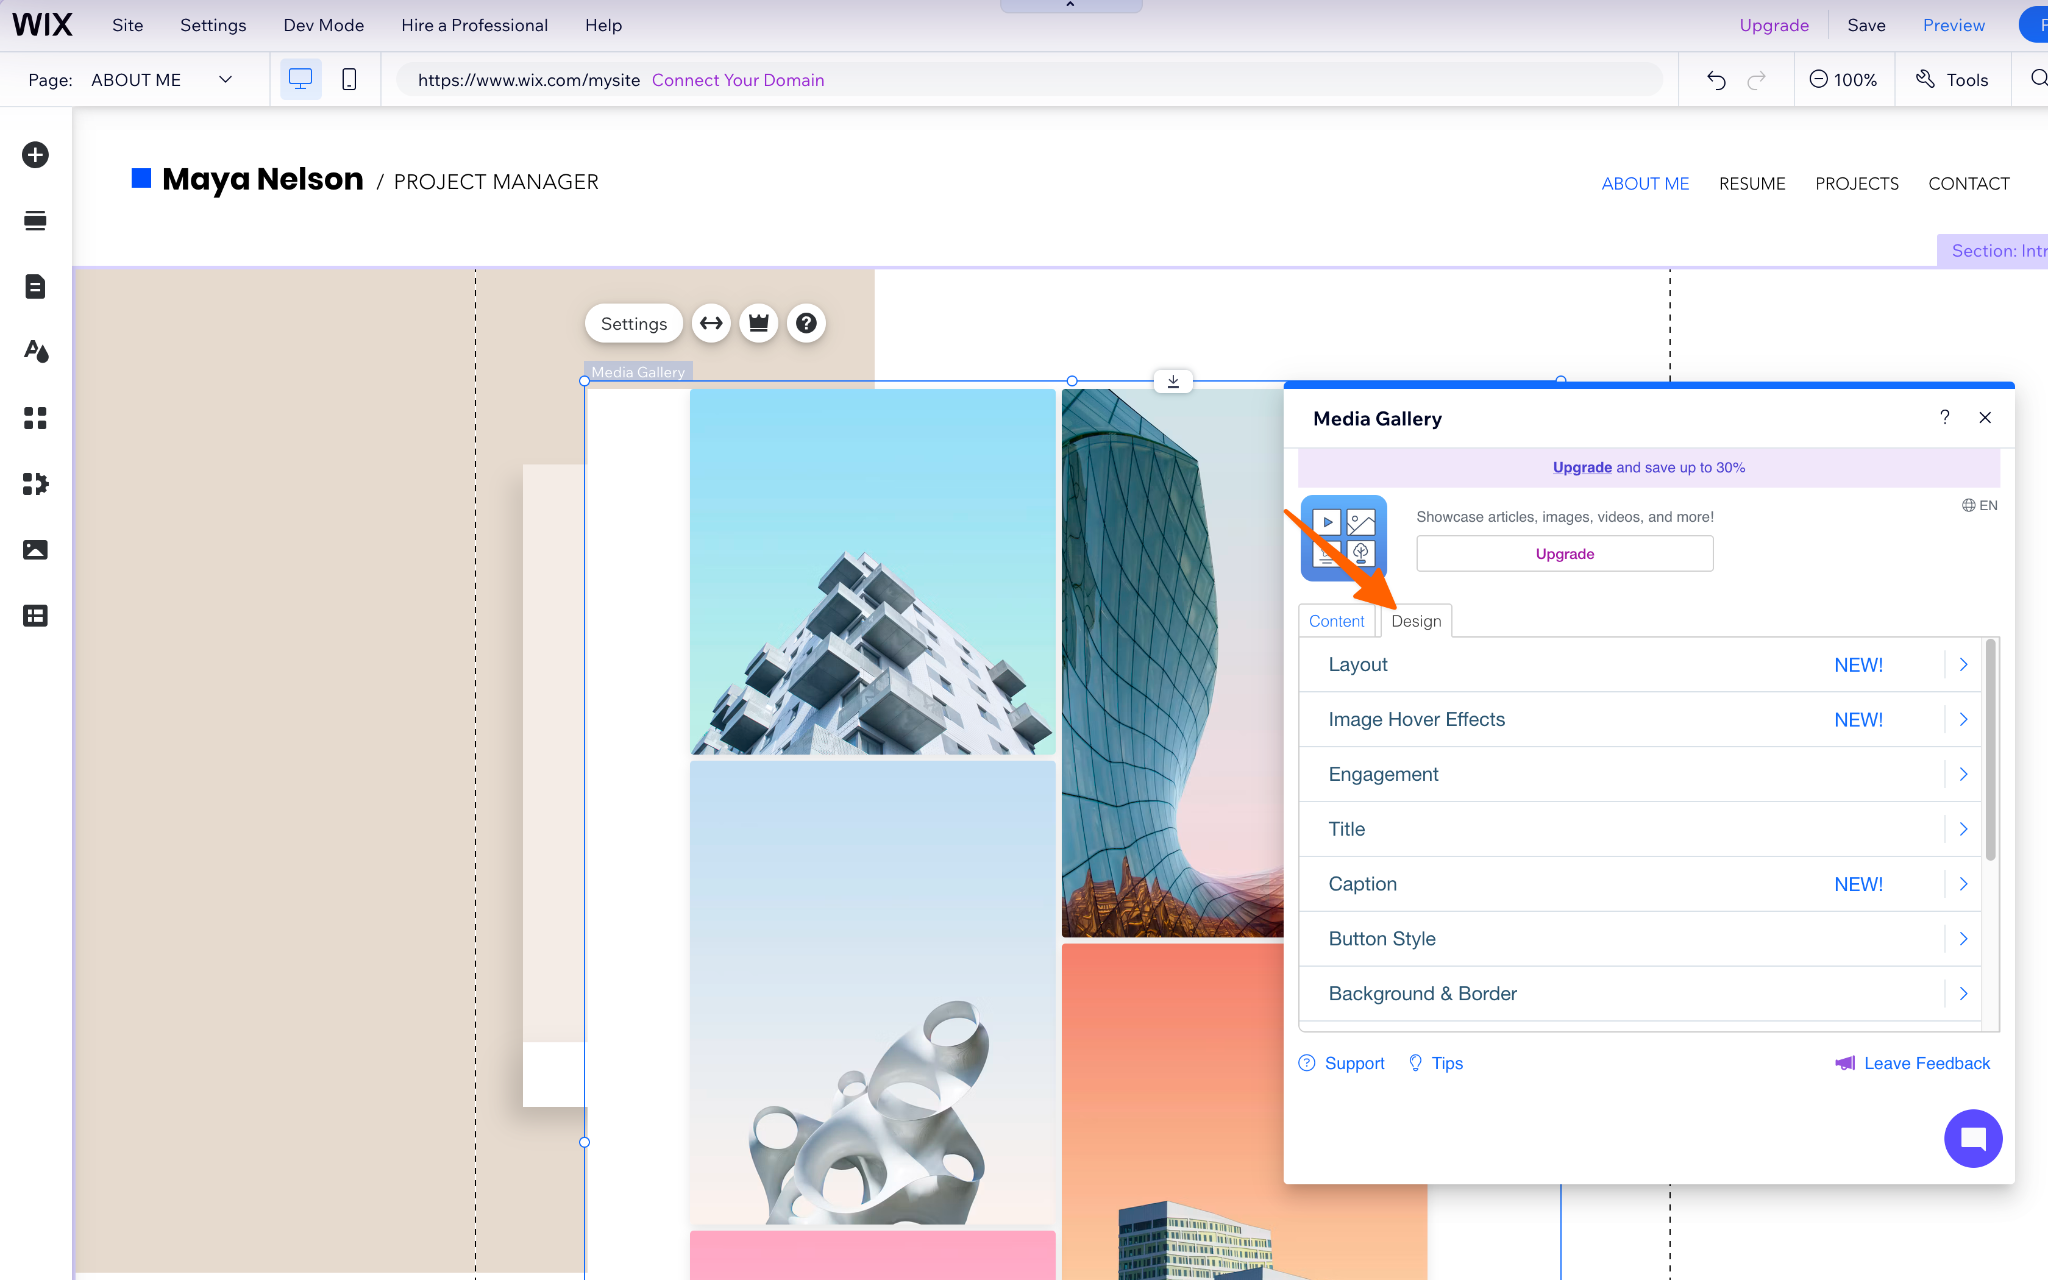Expand the Layout design option
This screenshot has width=2048, height=1280.
tap(1640, 665)
